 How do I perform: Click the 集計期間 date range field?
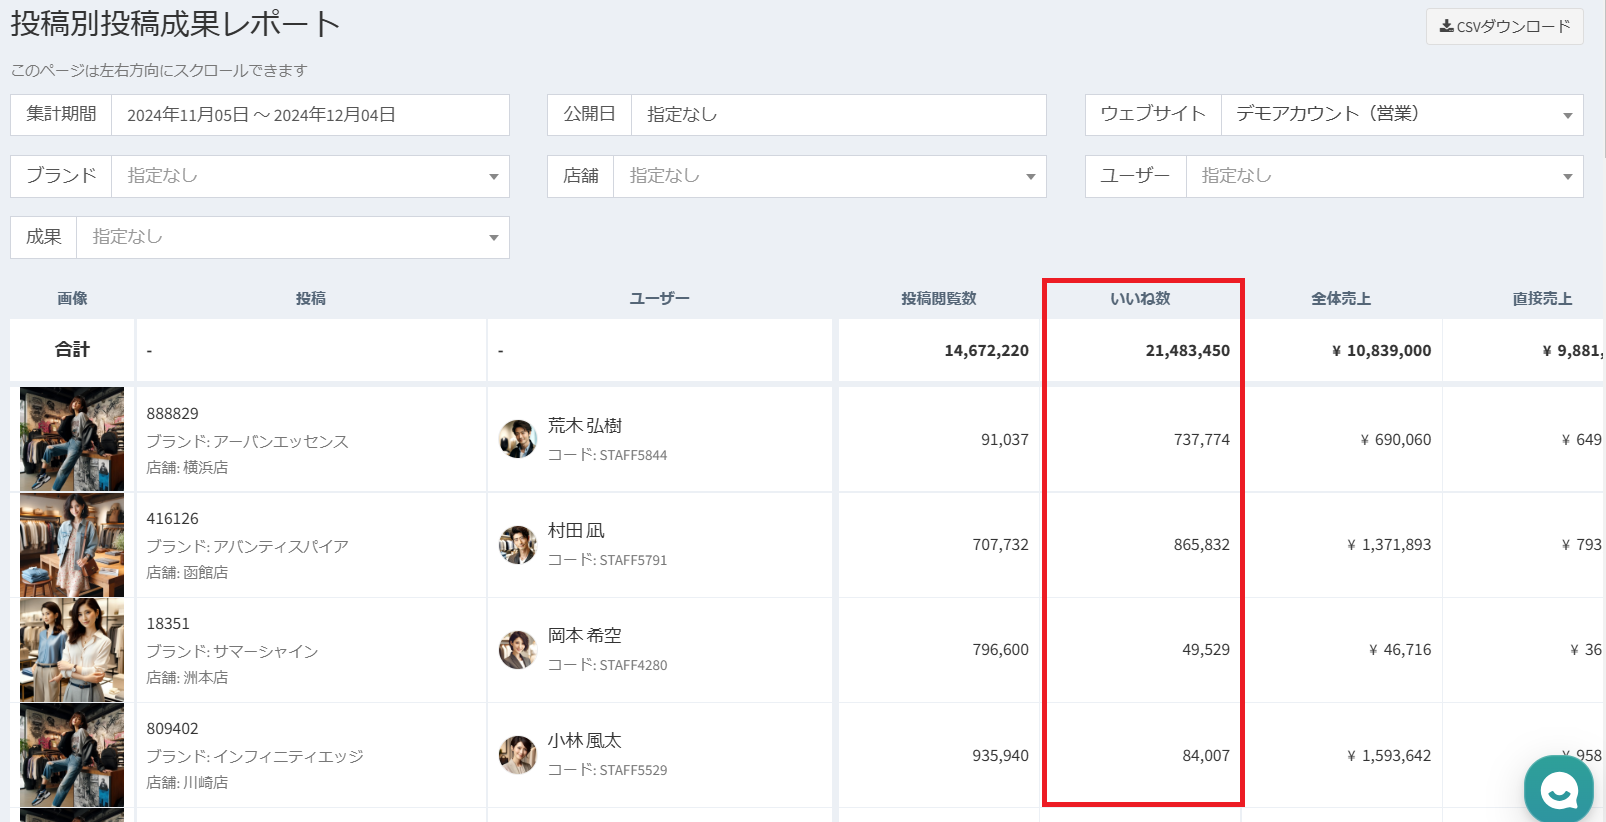[310, 115]
